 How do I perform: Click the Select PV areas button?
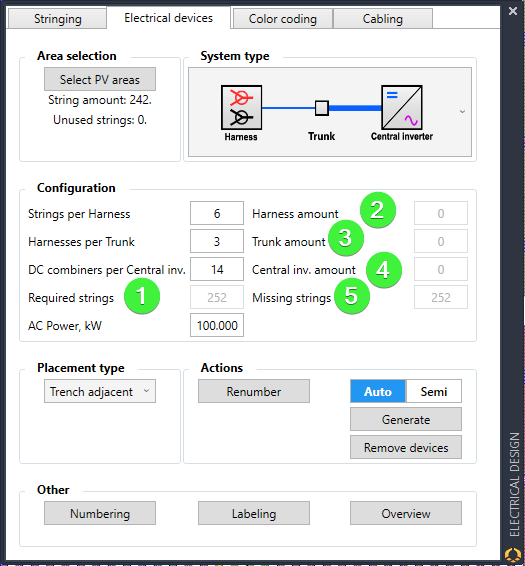(100, 79)
